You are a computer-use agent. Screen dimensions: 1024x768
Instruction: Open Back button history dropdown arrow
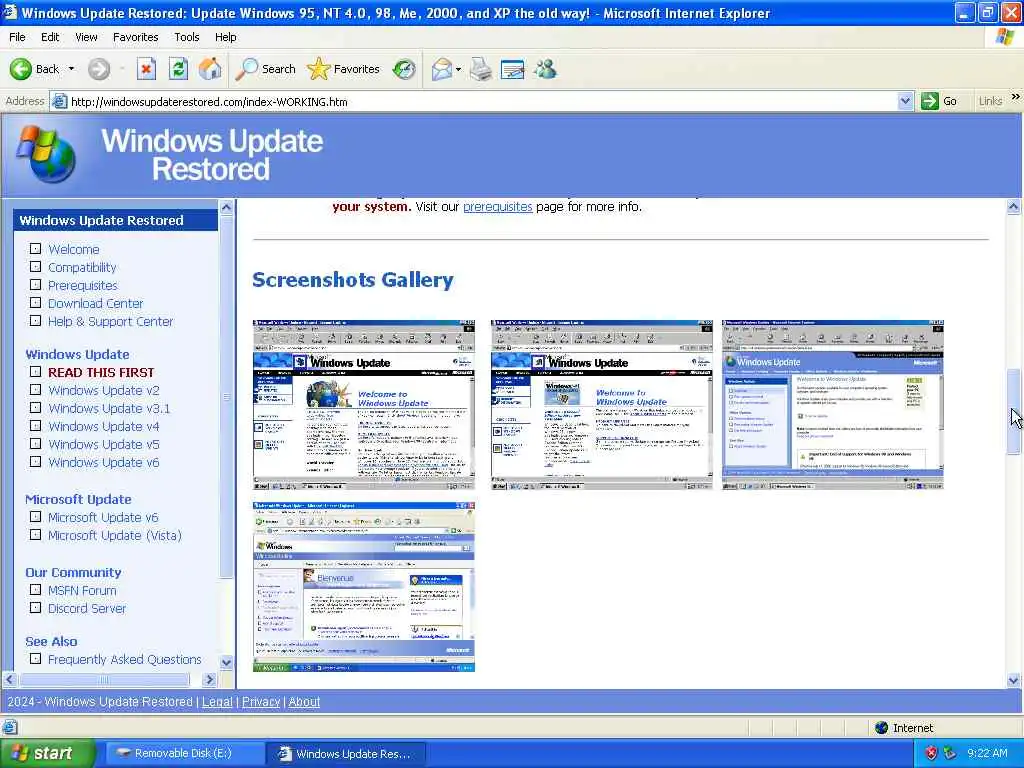[x=71, y=69]
